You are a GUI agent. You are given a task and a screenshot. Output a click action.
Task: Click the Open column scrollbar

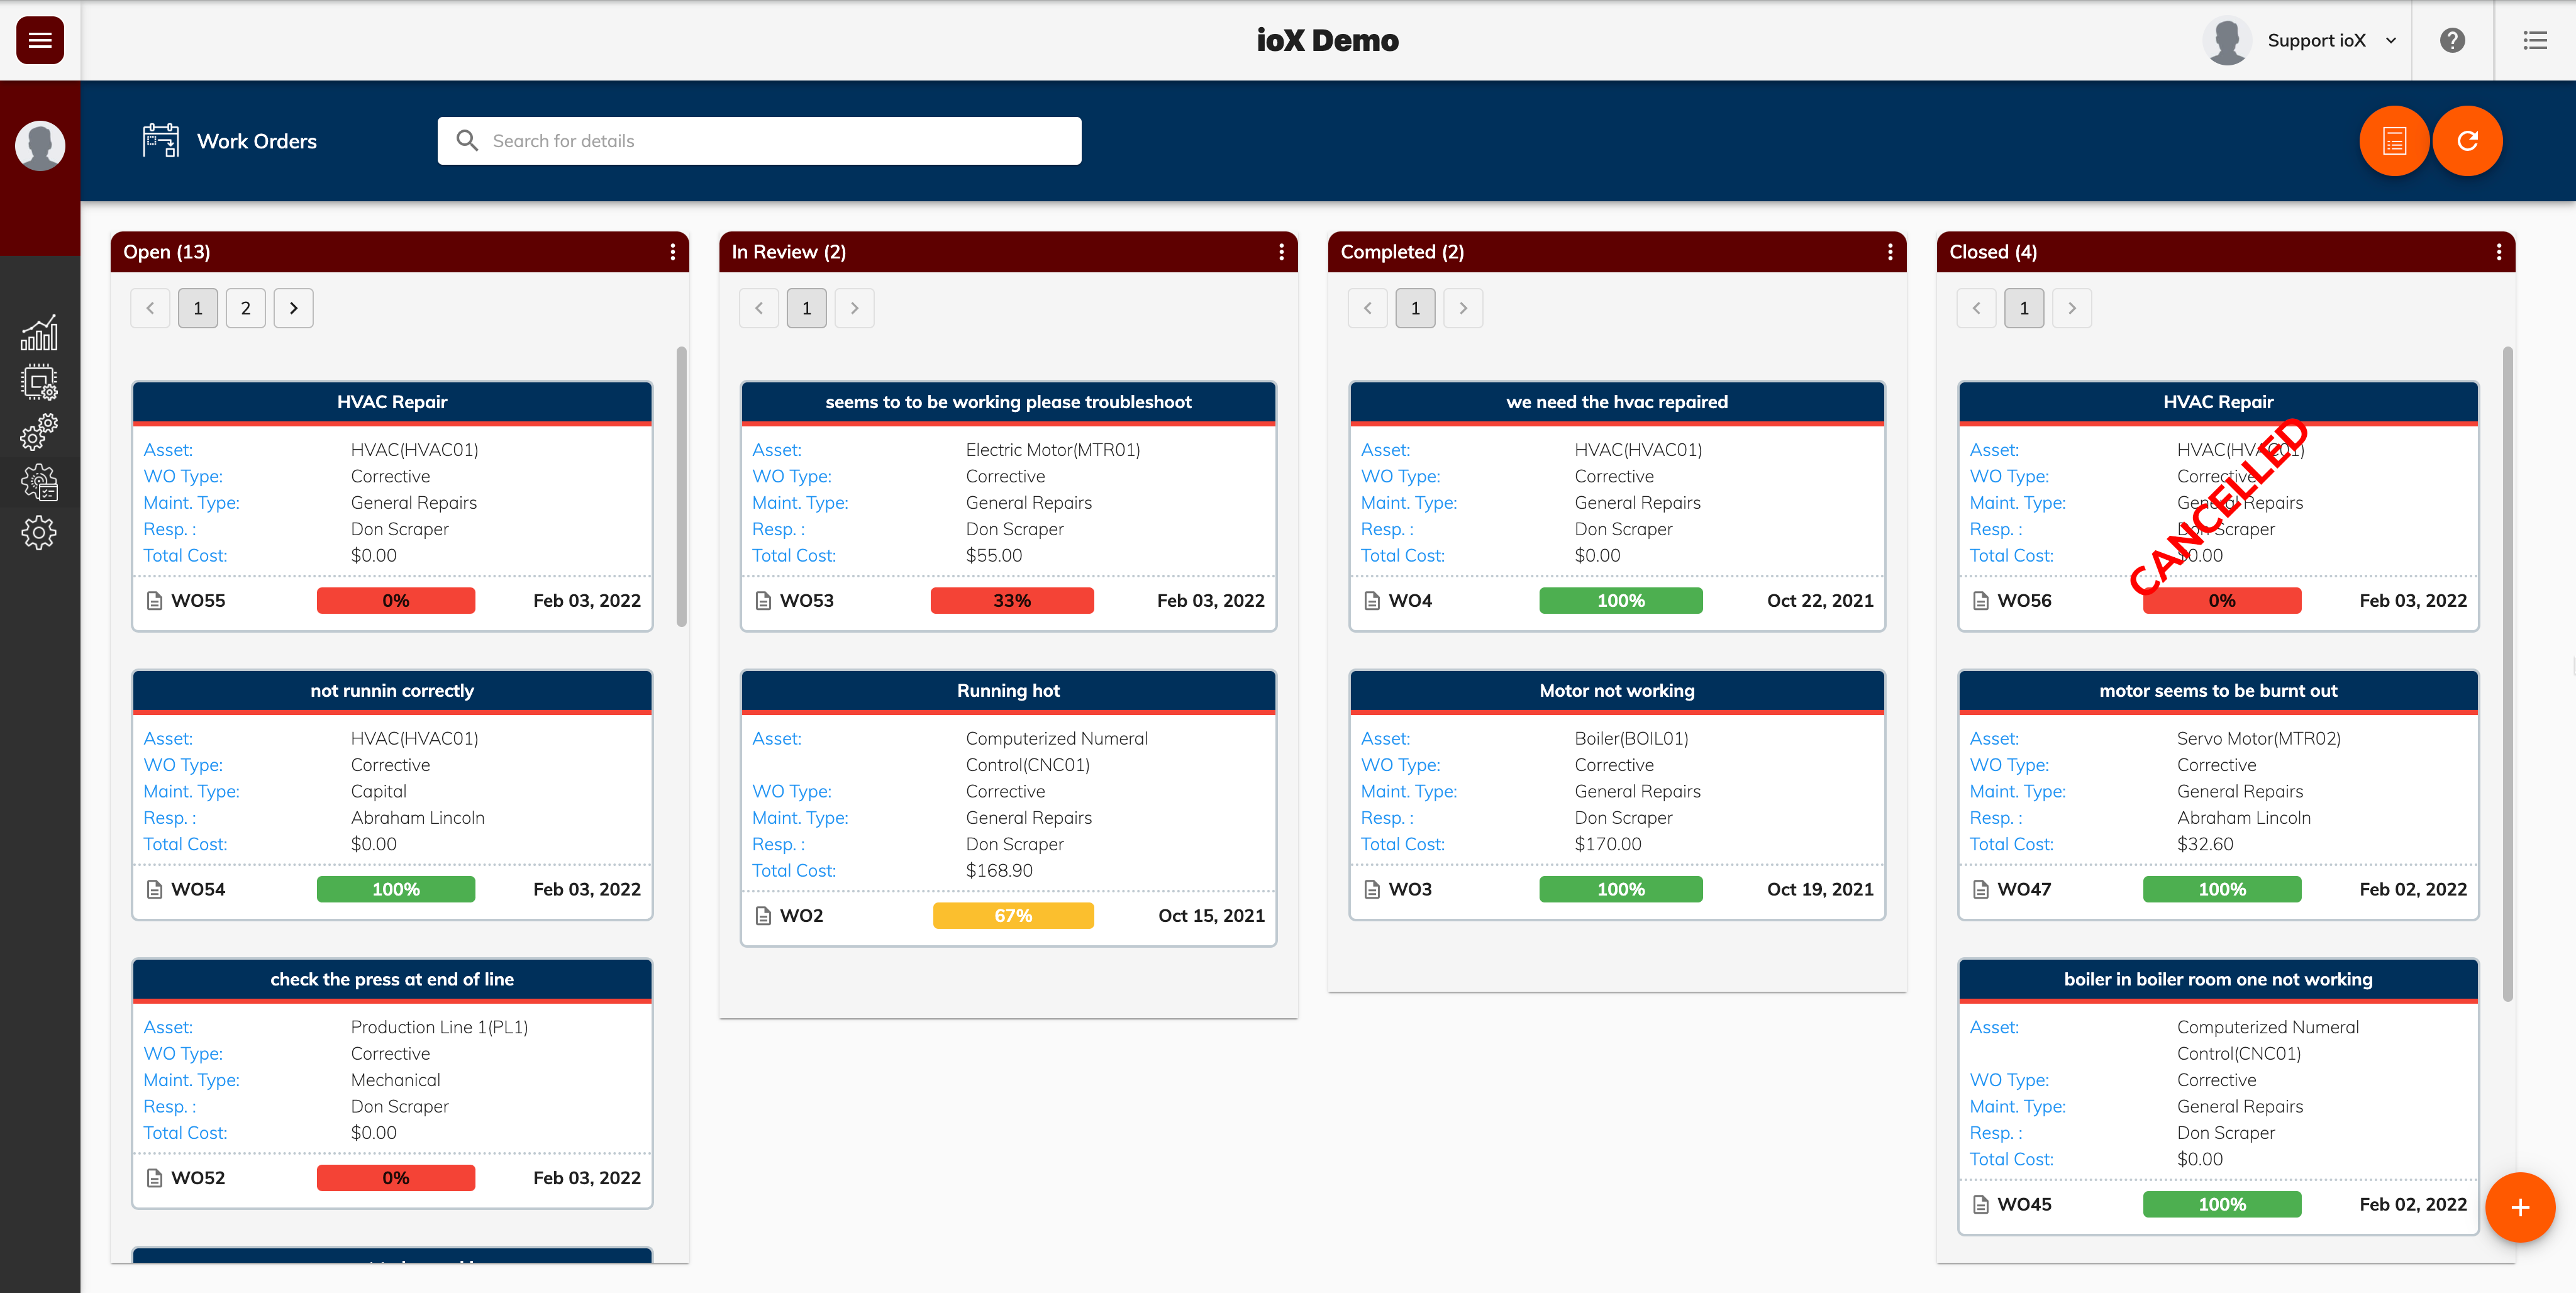click(x=681, y=486)
